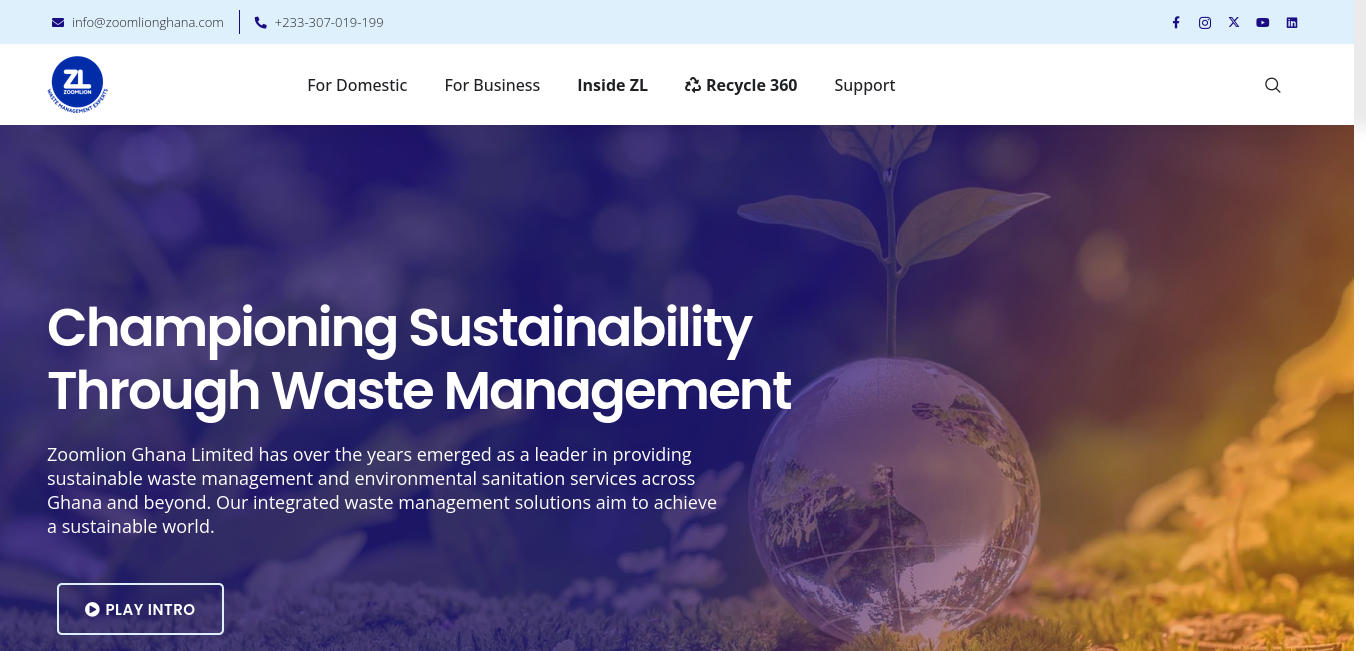Open the Recycle 360 menu item
This screenshot has height=651, width=1366.
point(741,85)
